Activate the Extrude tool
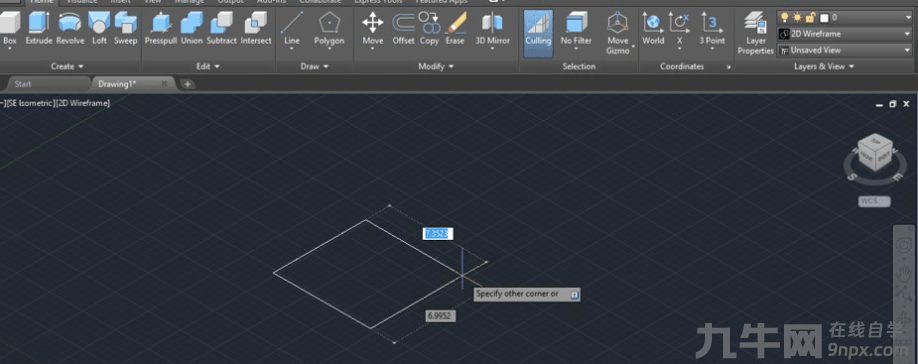This screenshot has width=918, height=364. (x=39, y=28)
